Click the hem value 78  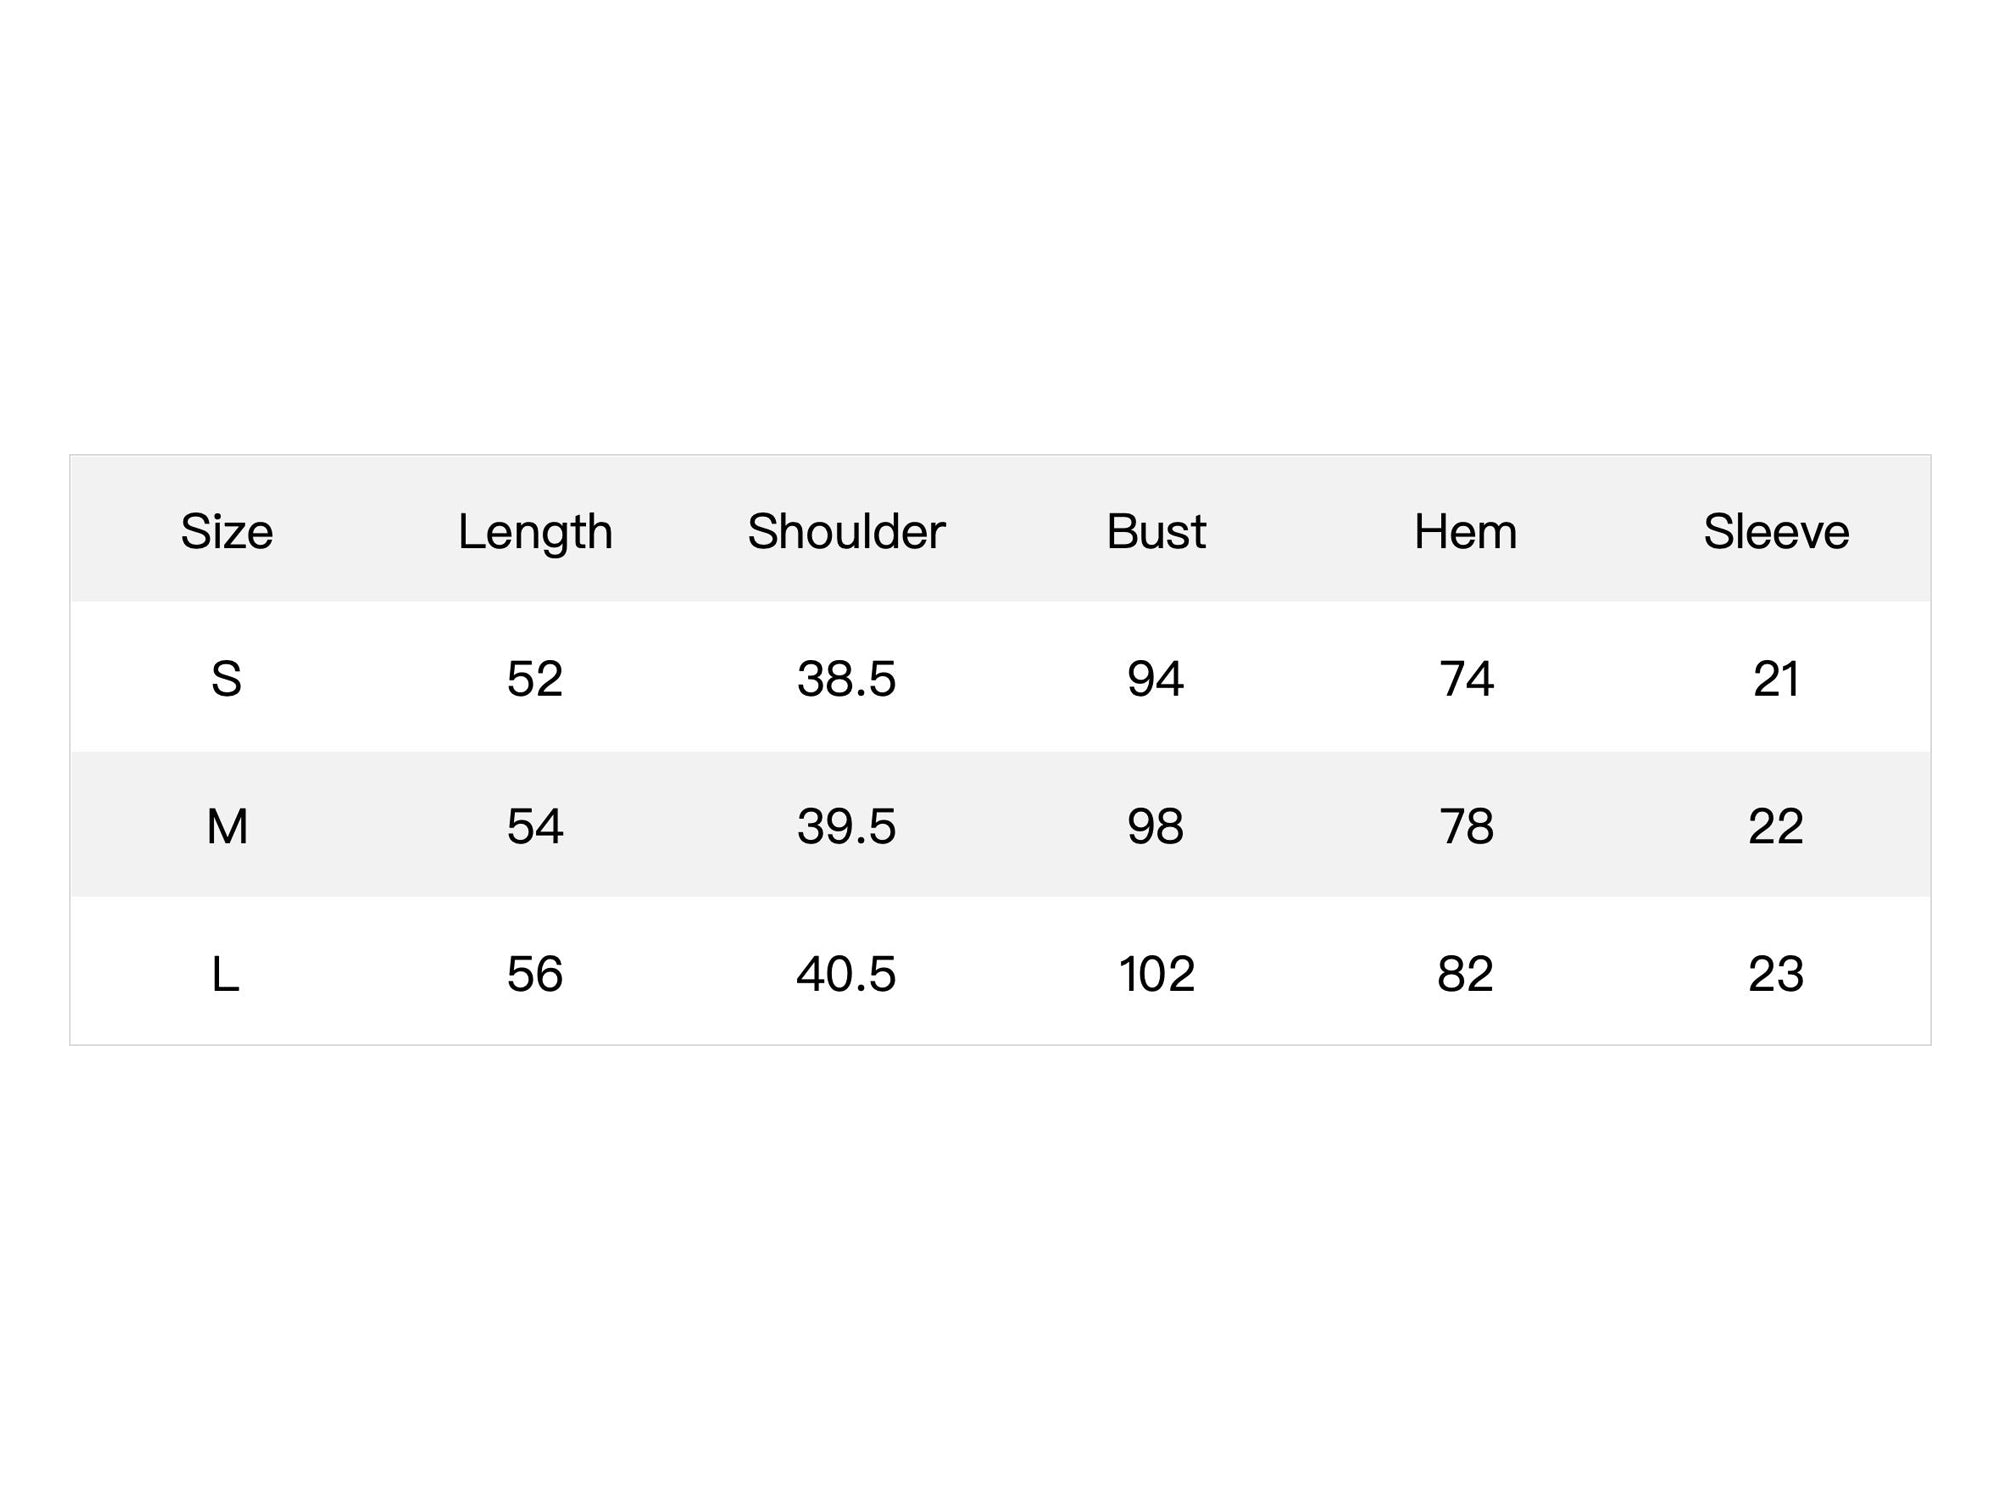pyautogui.click(x=1466, y=827)
